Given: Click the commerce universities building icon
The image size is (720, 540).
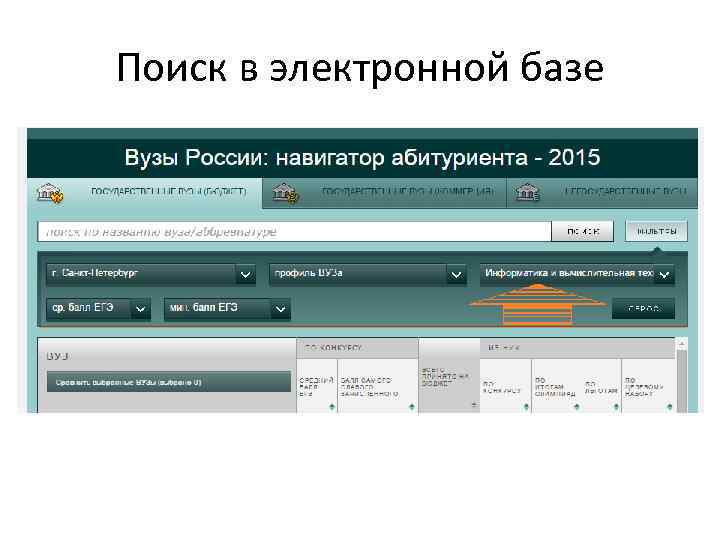Looking at the screenshot, I should click(285, 193).
